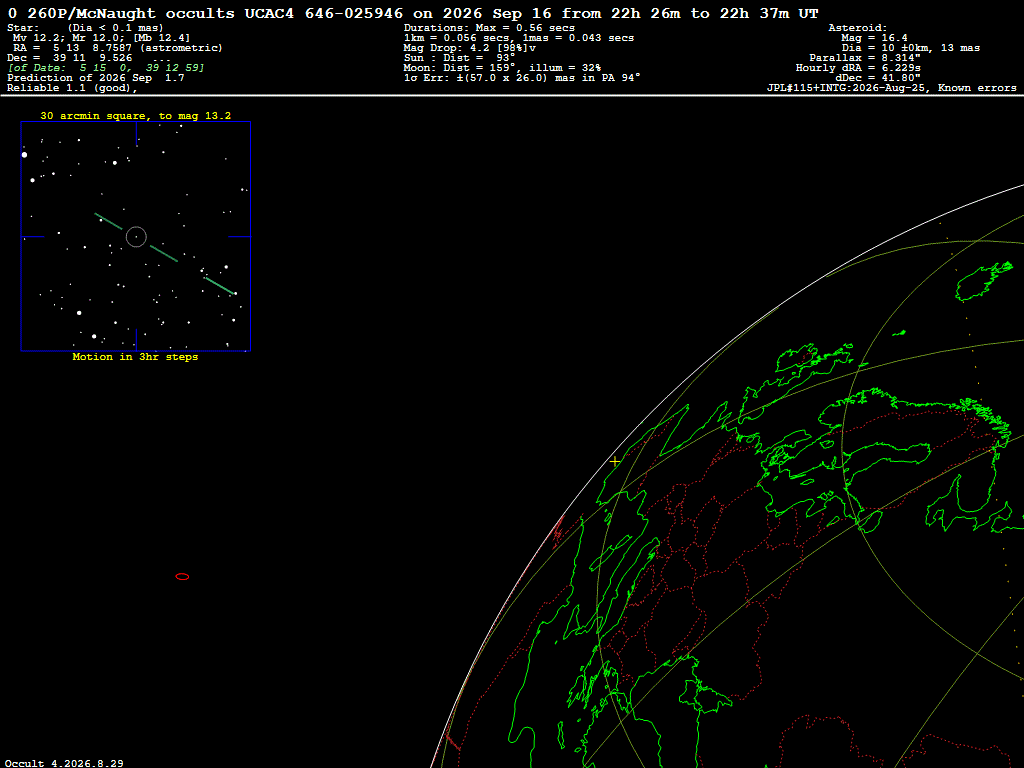
Task: Select the lower-right green motion track segment
Action: (219, 285)
